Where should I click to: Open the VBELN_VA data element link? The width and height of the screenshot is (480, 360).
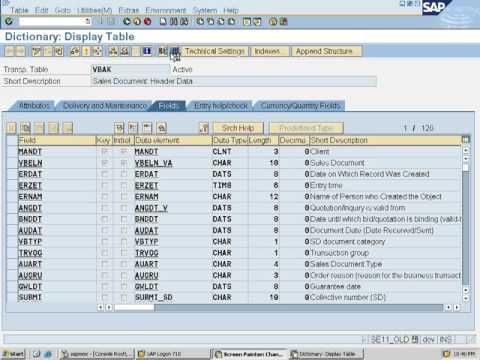(x=153, y=163)
